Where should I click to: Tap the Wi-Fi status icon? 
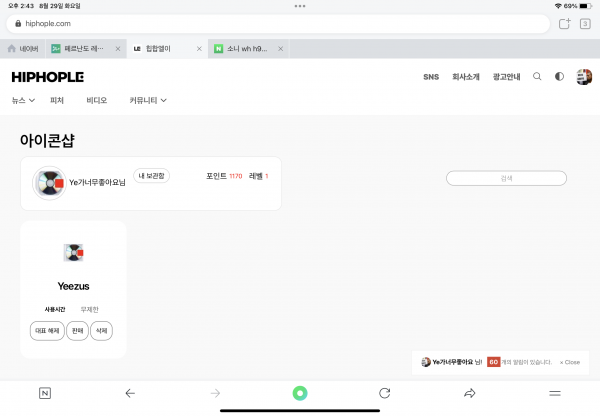(x=558, y=6)
